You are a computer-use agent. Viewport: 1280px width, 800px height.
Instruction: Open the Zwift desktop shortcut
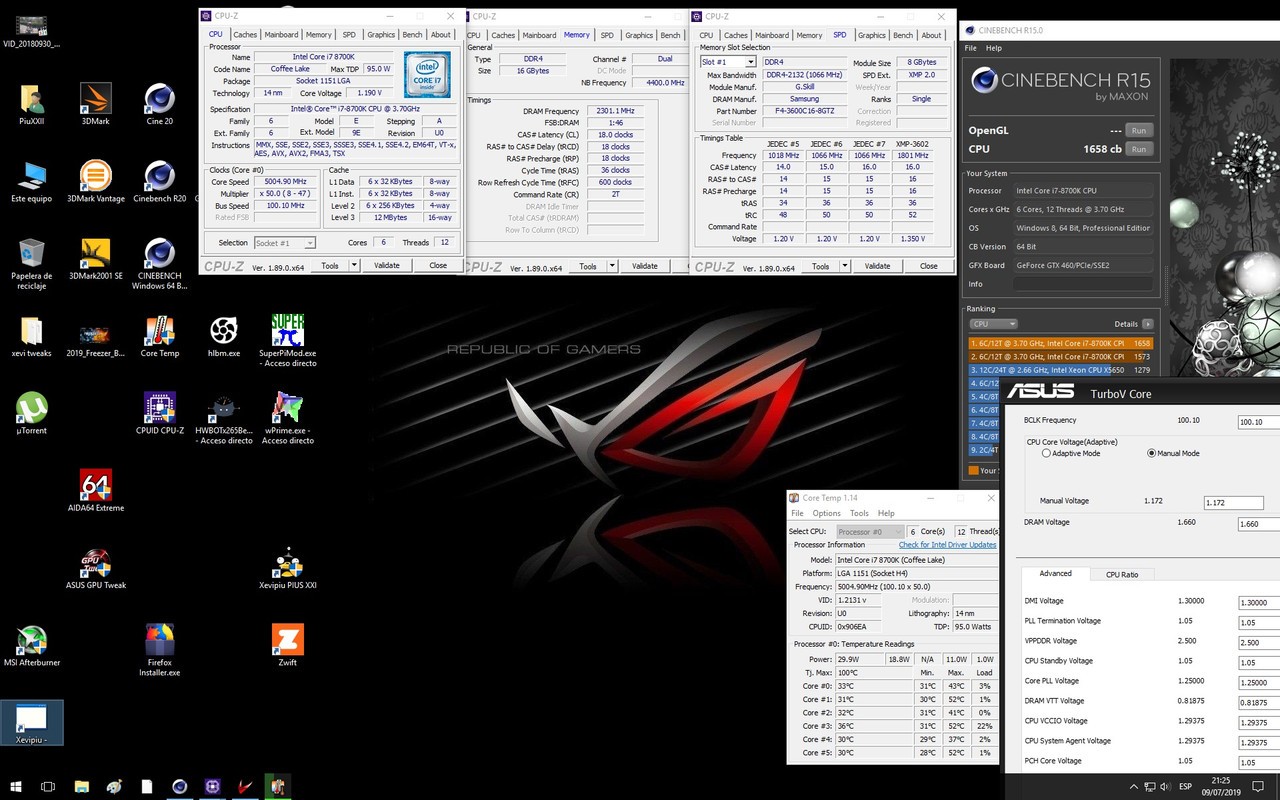pyautogui.click(x=288, y=647)
